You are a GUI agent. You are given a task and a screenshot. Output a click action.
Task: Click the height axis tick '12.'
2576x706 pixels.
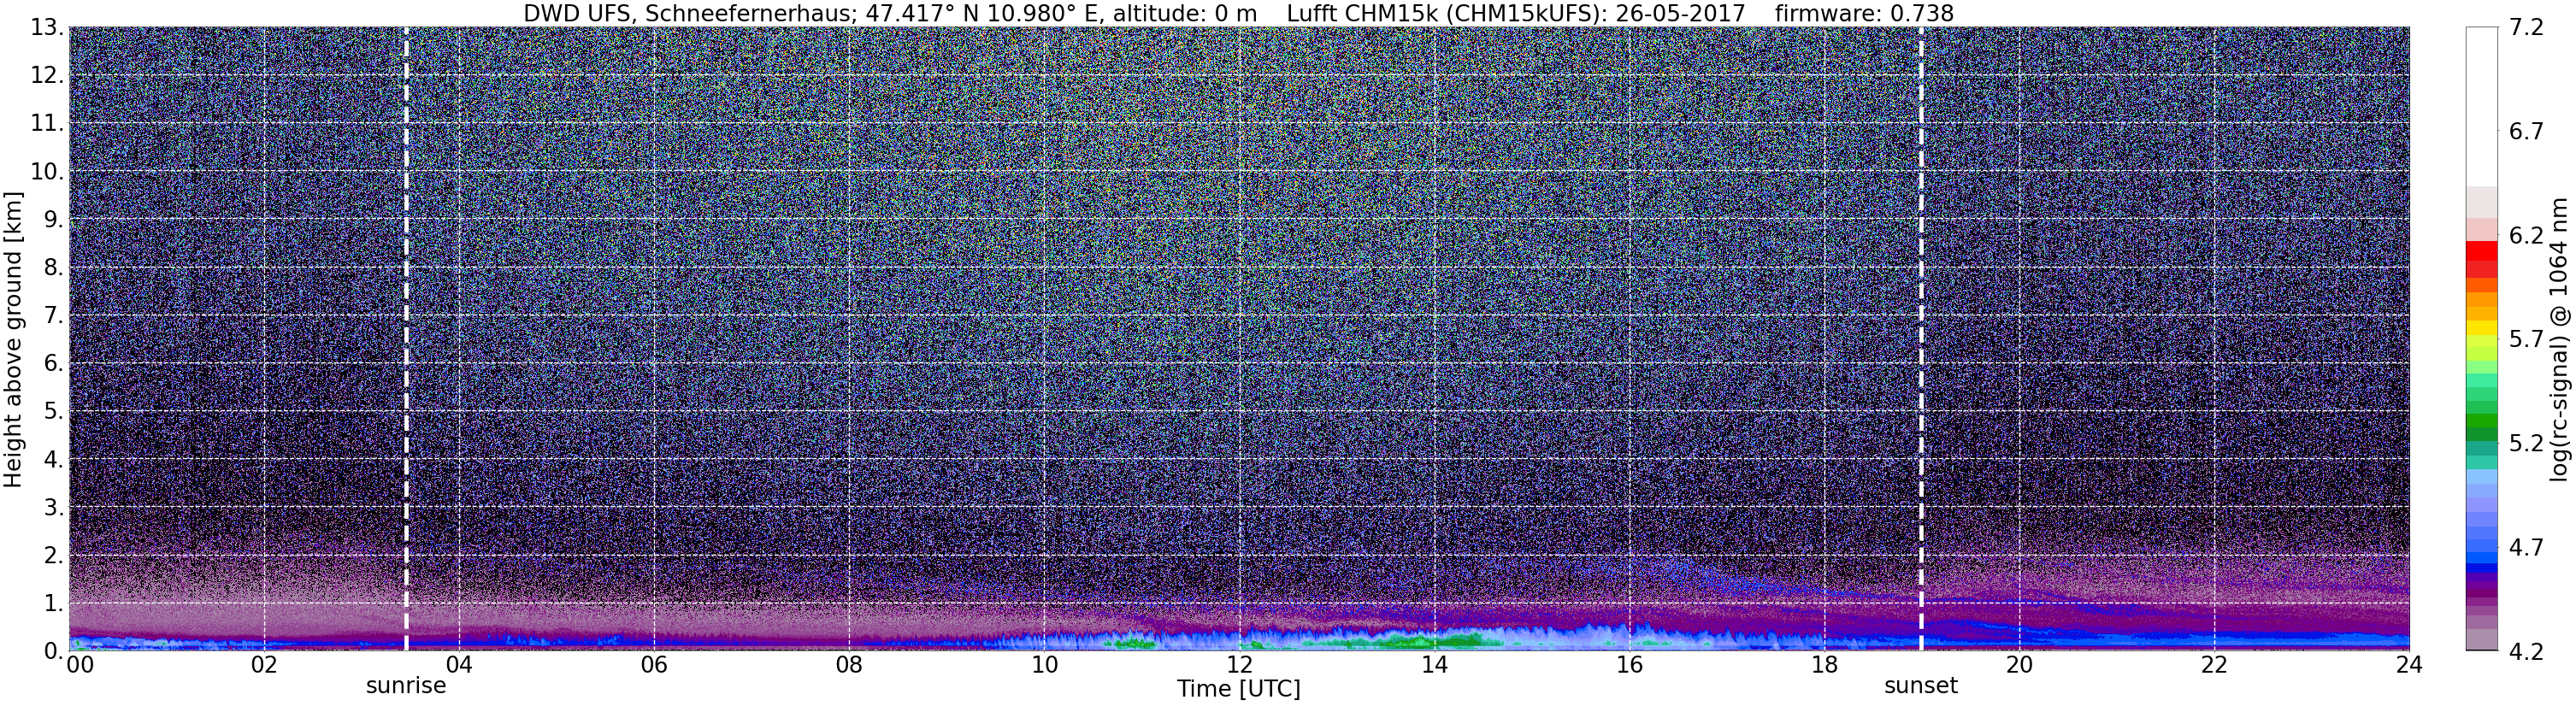(x=47, y=75)
